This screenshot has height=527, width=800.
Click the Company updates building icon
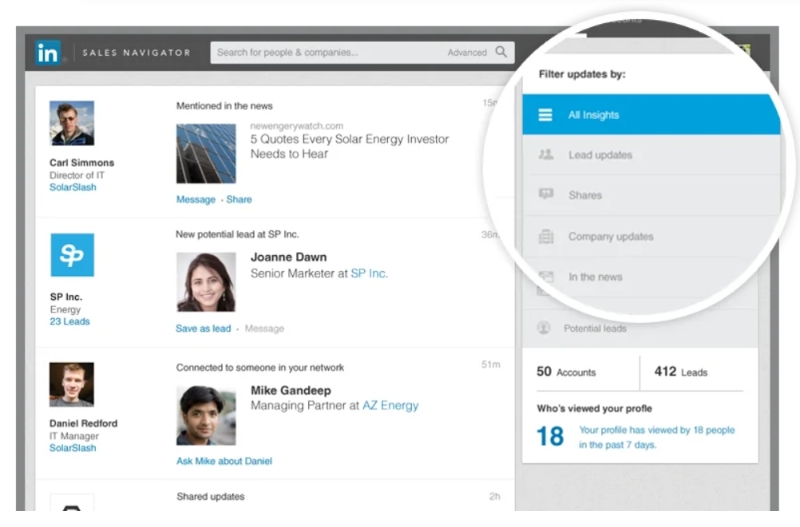pyautogui.click(x=545, y=237)
